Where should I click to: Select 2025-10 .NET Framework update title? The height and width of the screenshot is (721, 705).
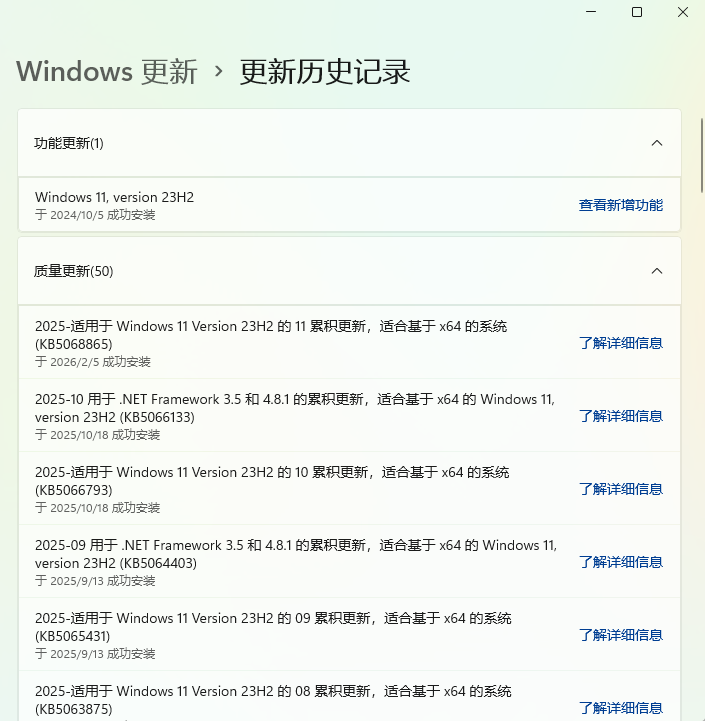[295, 408]
